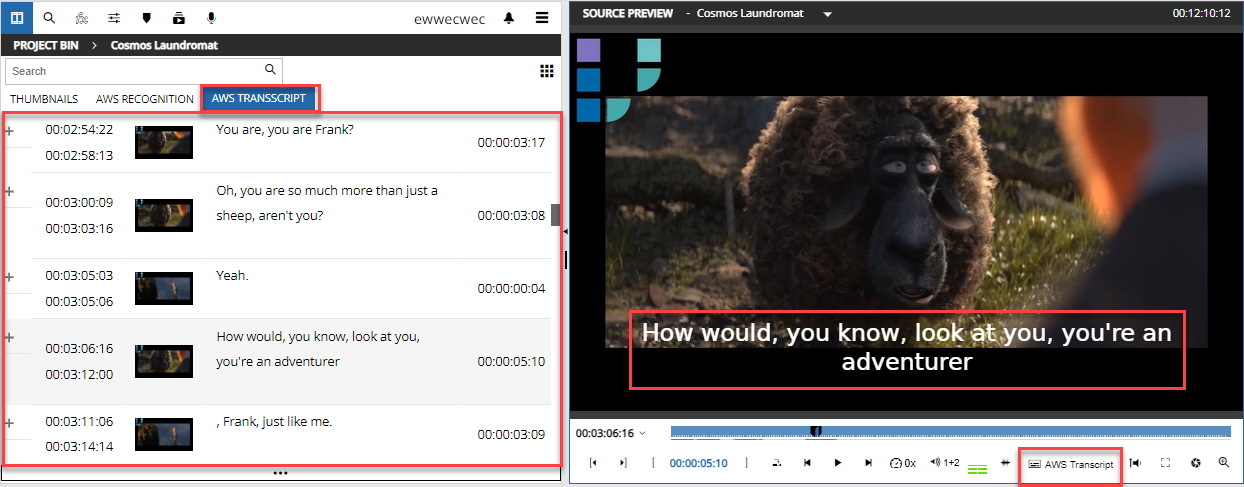The image size is (1244, 487).
Task: Switch bin to grid view icon
Action: [x=546, y=71]
